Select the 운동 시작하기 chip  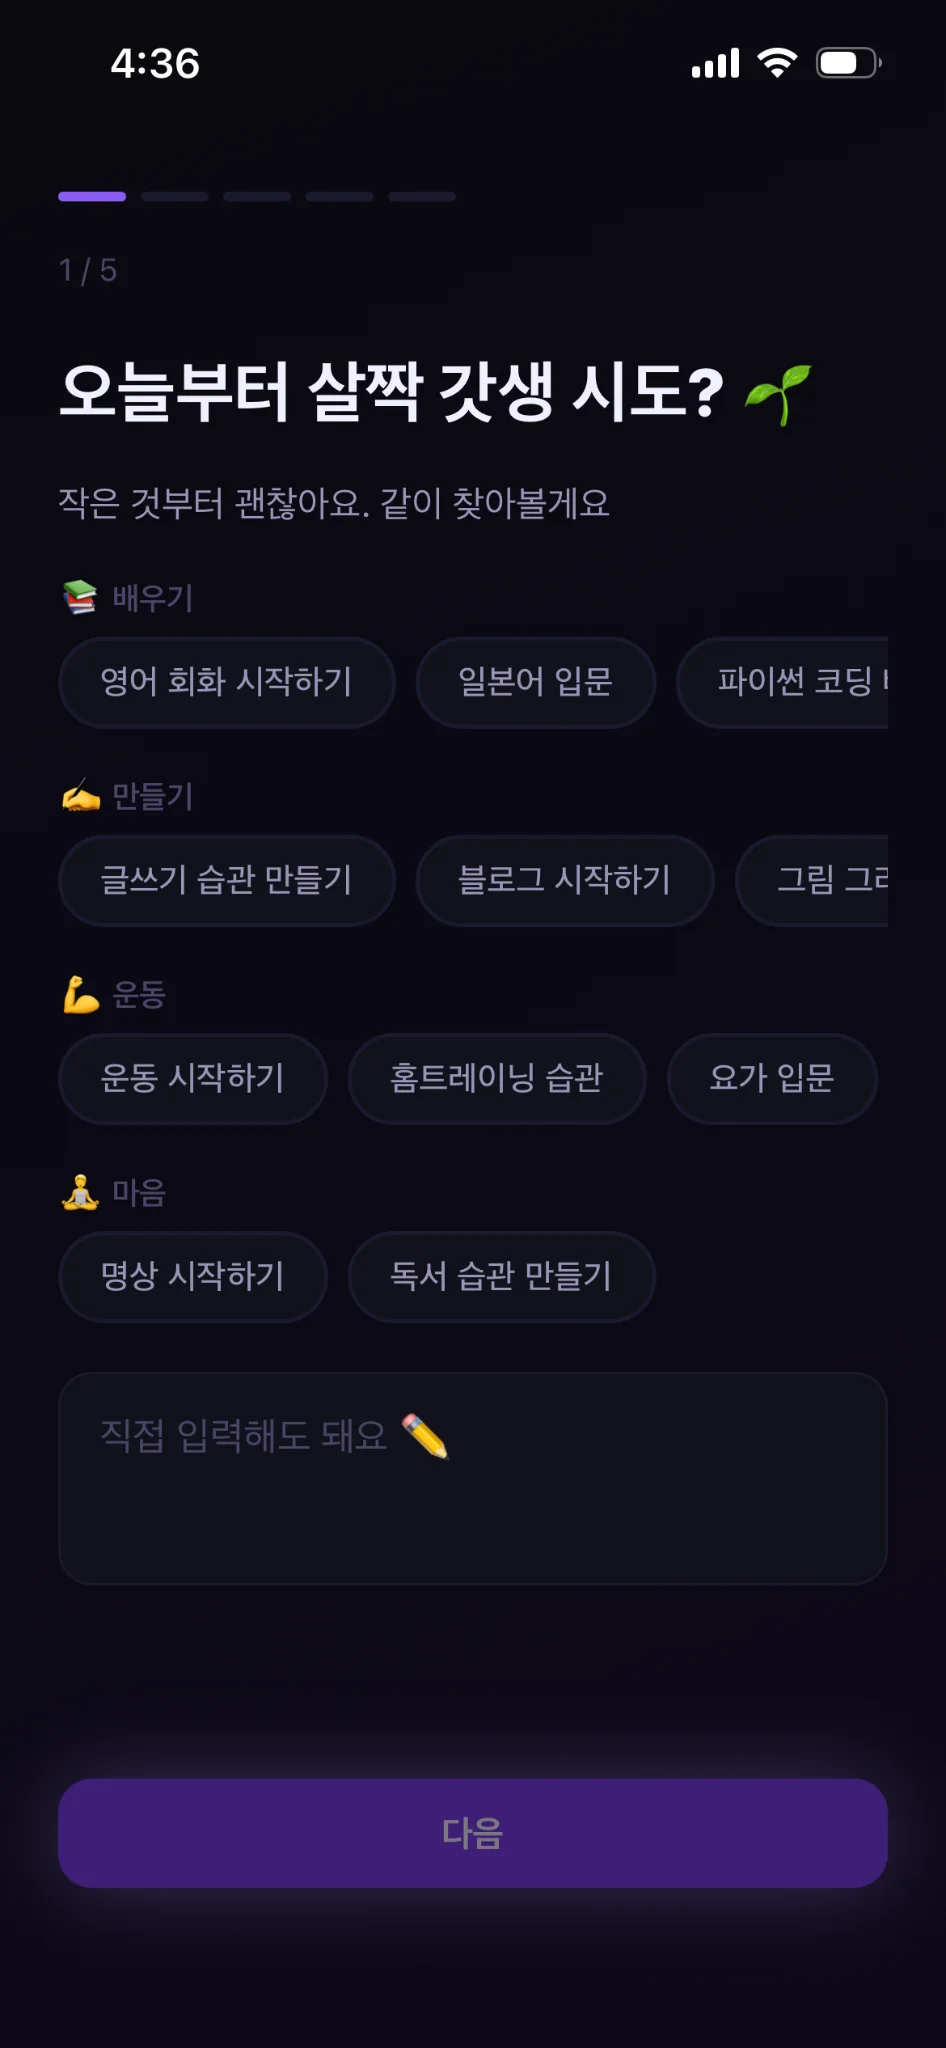click(193, 1078)
